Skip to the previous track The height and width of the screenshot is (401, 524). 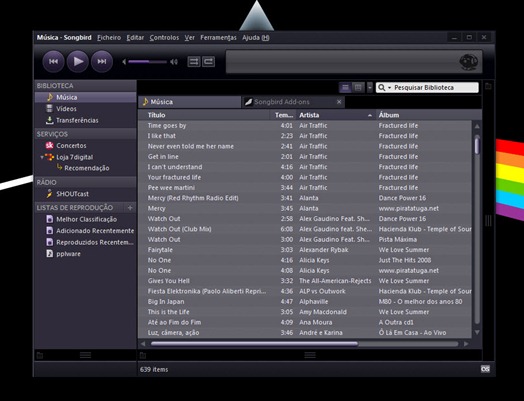(53, 61)
